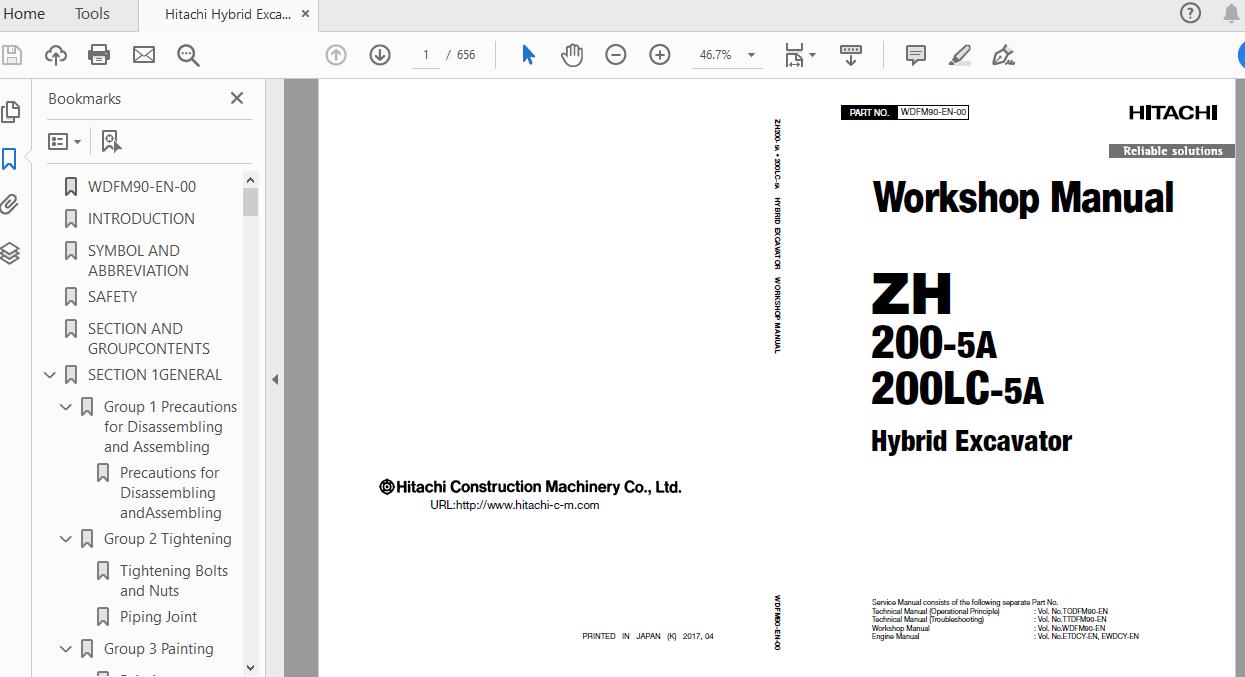The height and width of the screenshot is (677, 1245).
Task: Click the page number input field
Action: point(426,55)
